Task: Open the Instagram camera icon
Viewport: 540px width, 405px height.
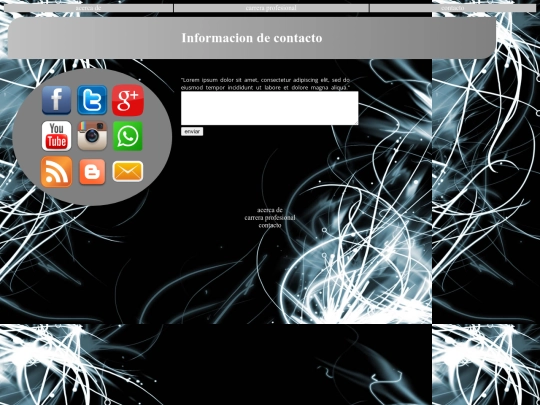Action: [92, 136]
